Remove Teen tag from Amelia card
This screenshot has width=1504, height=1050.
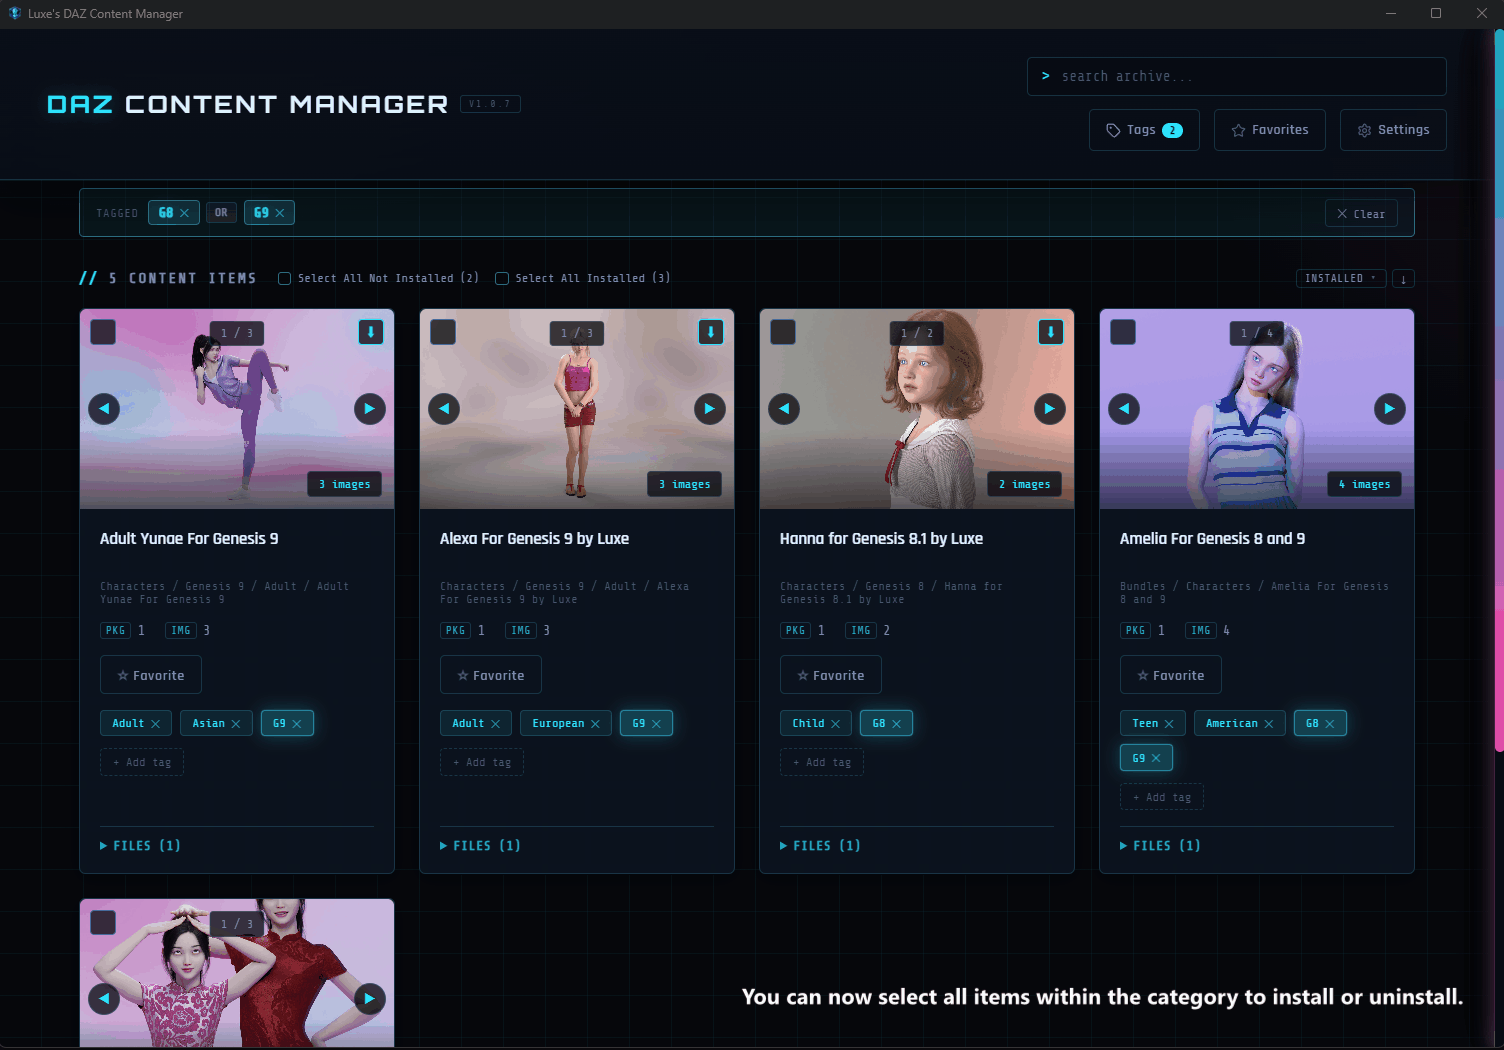point(1169,724)
